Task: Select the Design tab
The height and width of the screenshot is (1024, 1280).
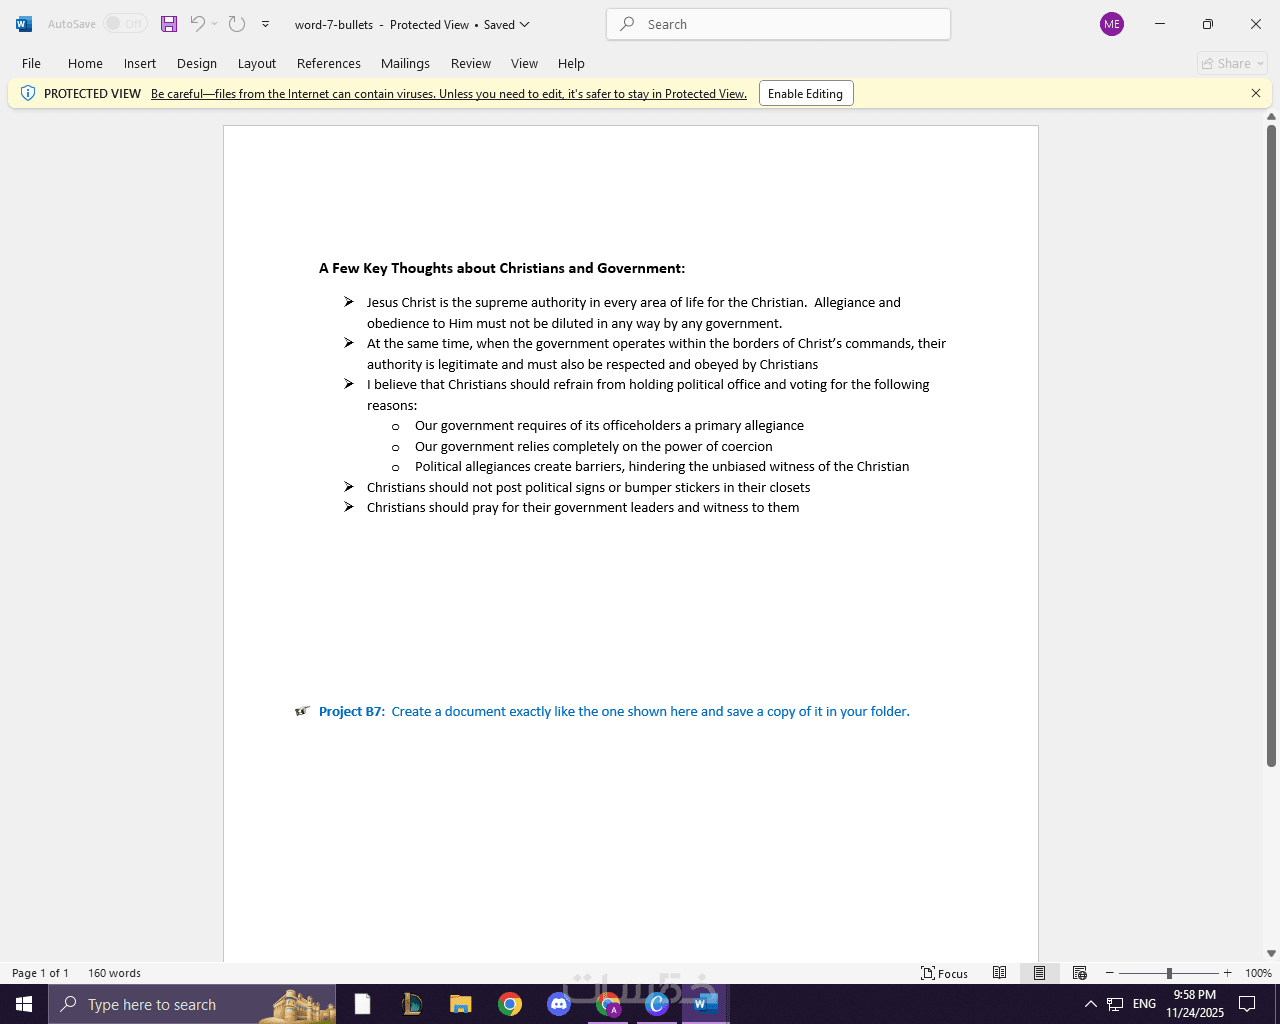Action: point(197,63)
